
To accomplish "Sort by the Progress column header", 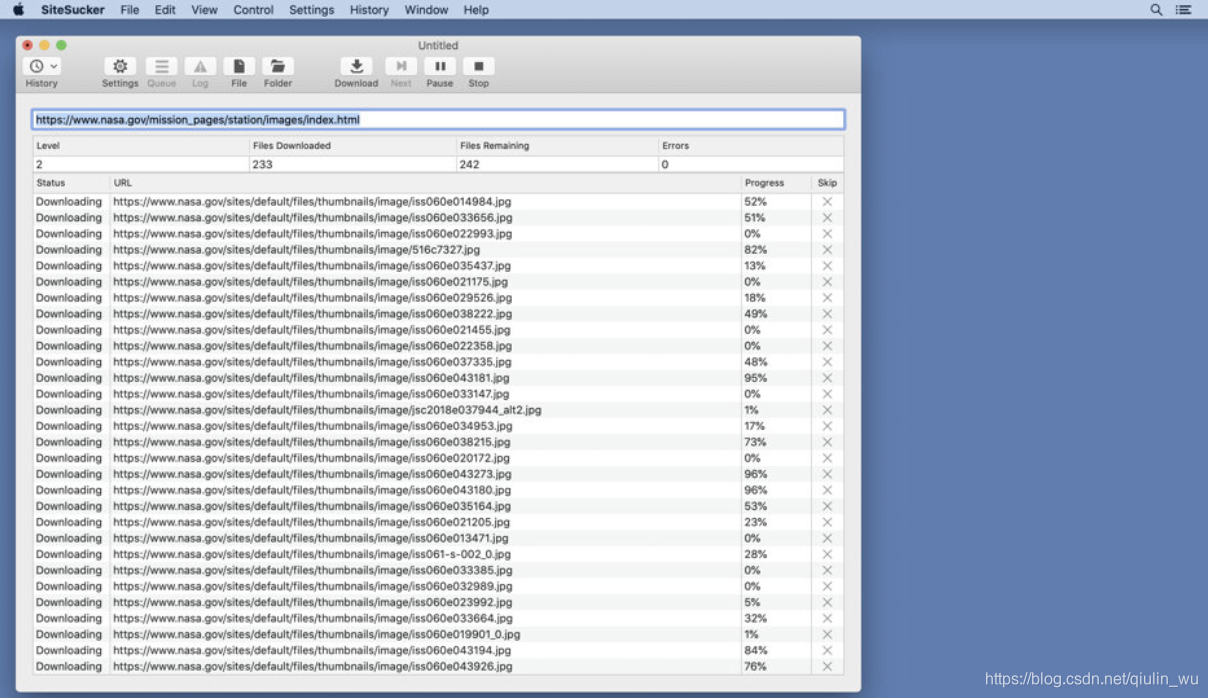I will pos(776,183).
